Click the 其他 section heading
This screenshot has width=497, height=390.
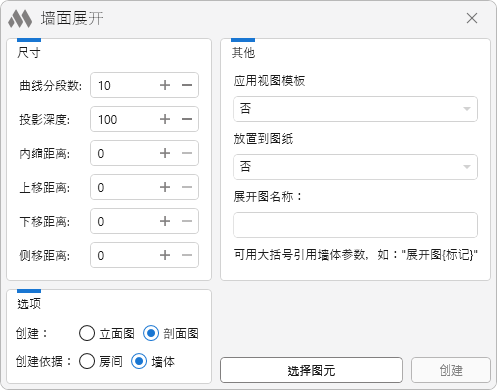click(243, 53)
